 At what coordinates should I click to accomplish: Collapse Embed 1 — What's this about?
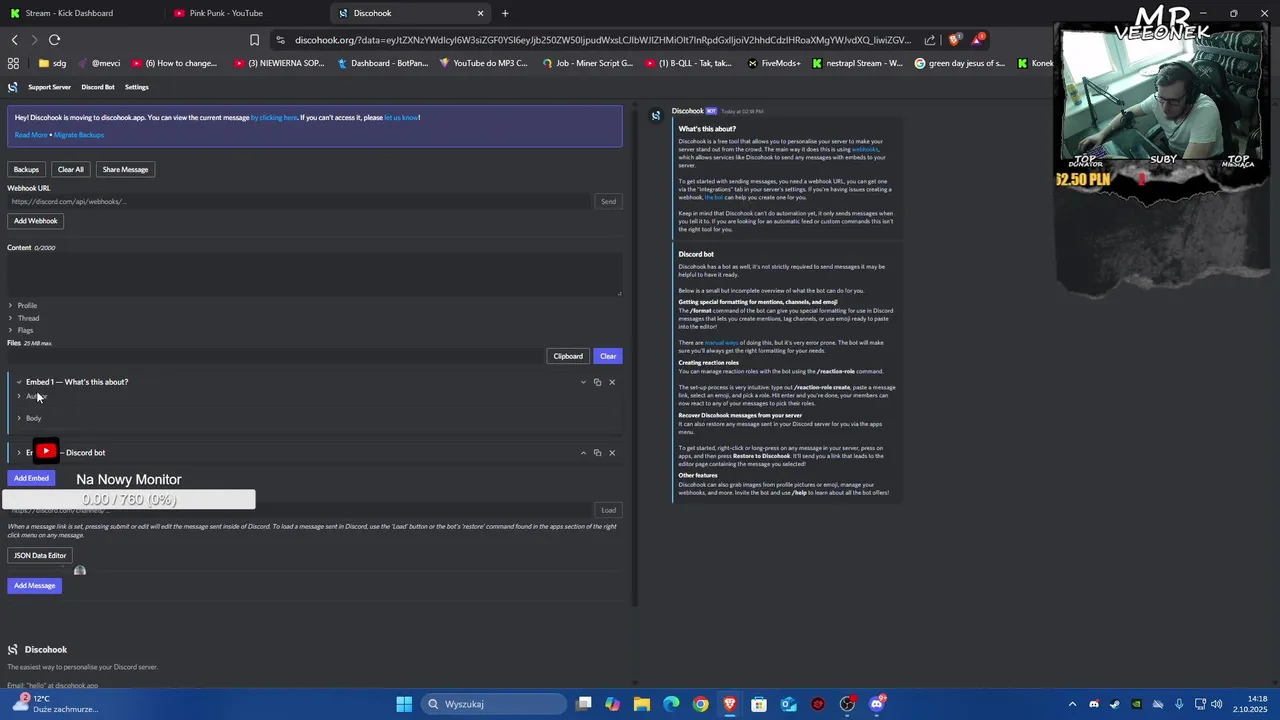[73, 382]
